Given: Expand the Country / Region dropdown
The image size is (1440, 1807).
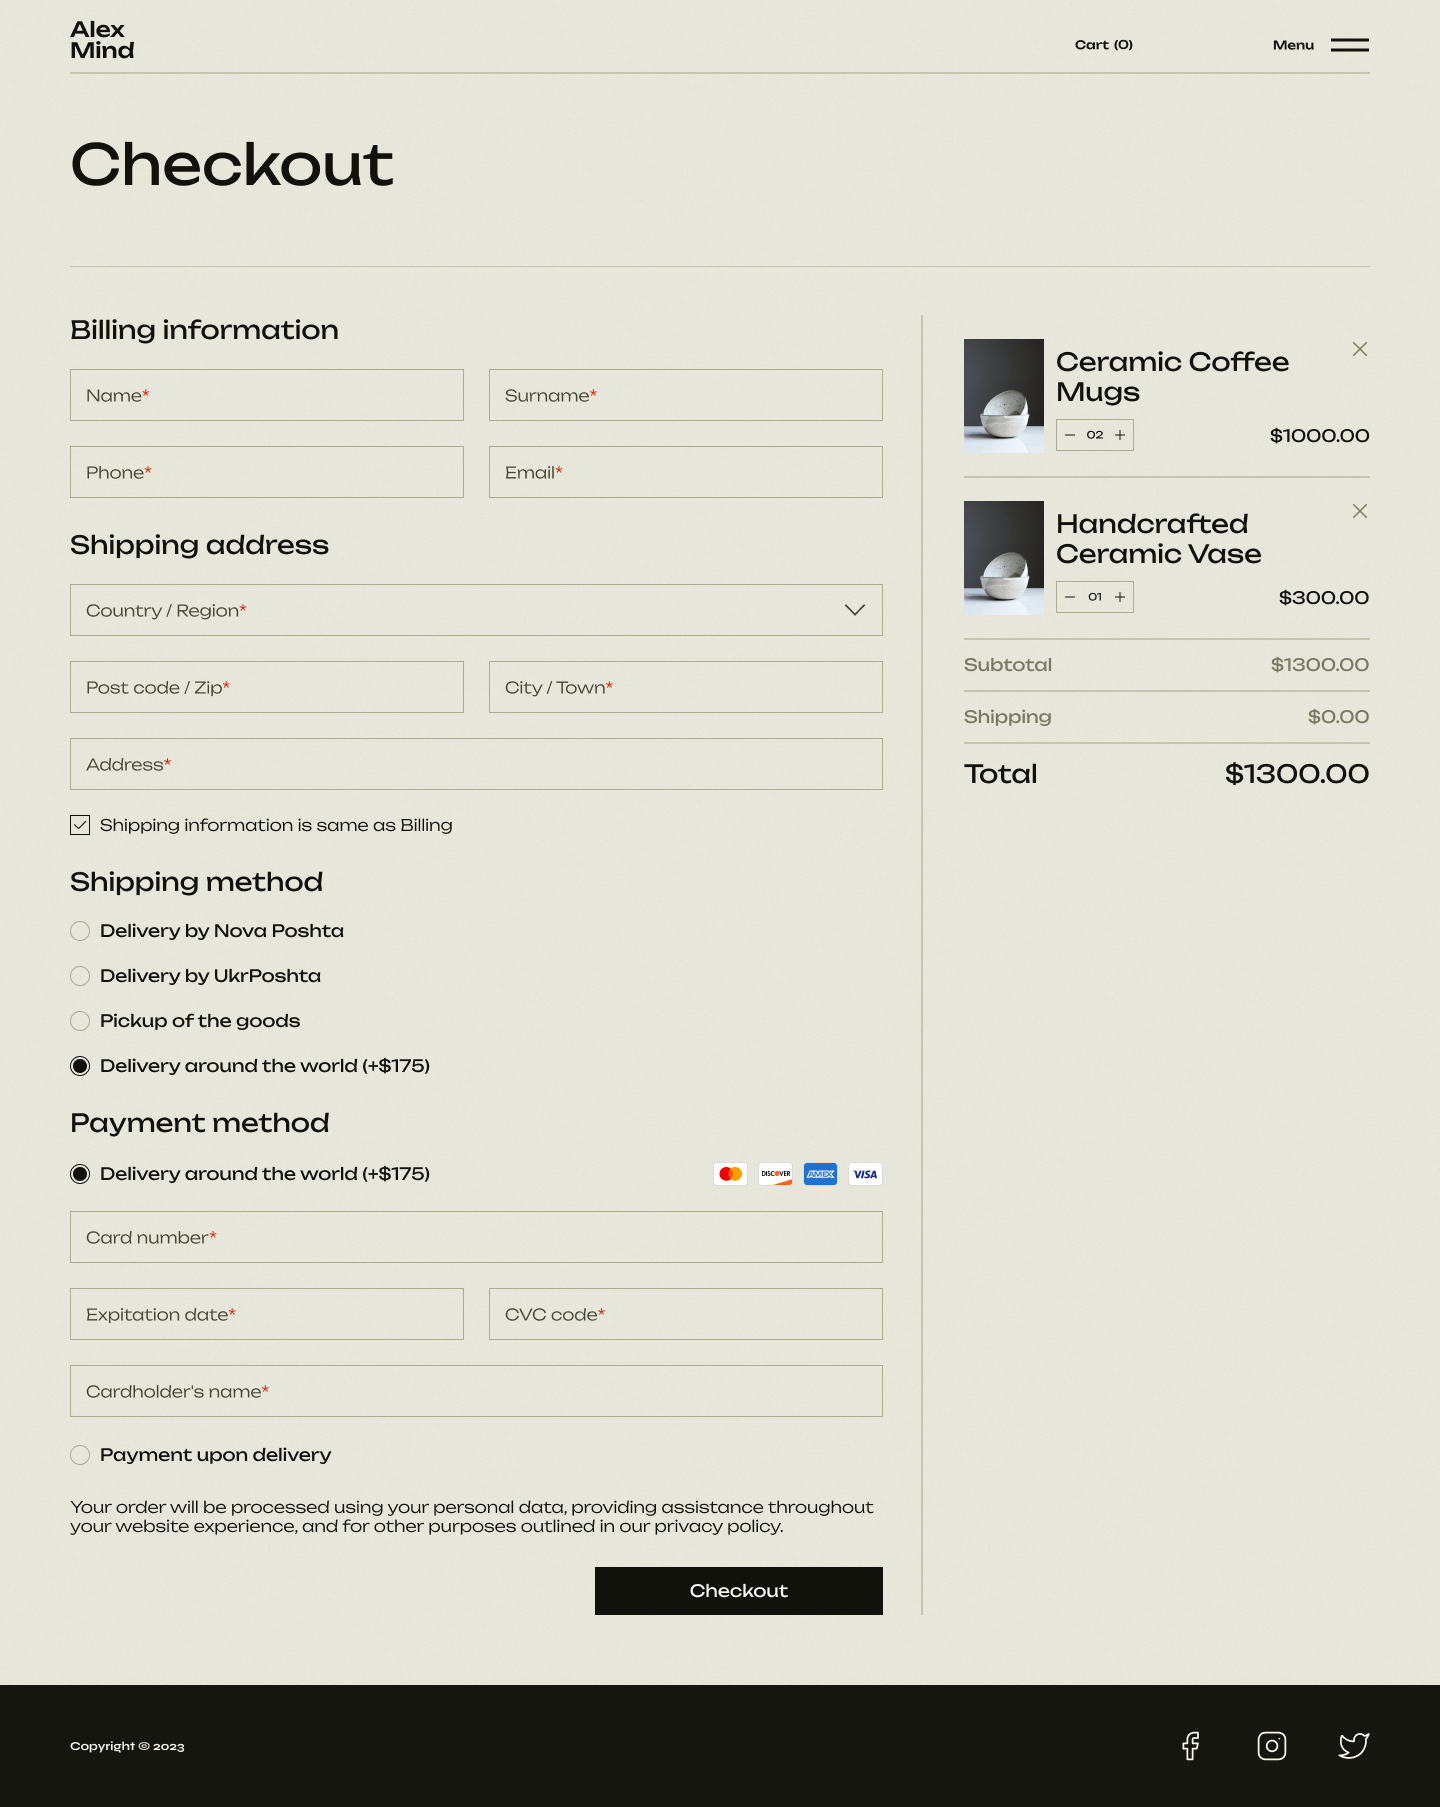Looking at the screenshot, I should click(x=476, y=610).
